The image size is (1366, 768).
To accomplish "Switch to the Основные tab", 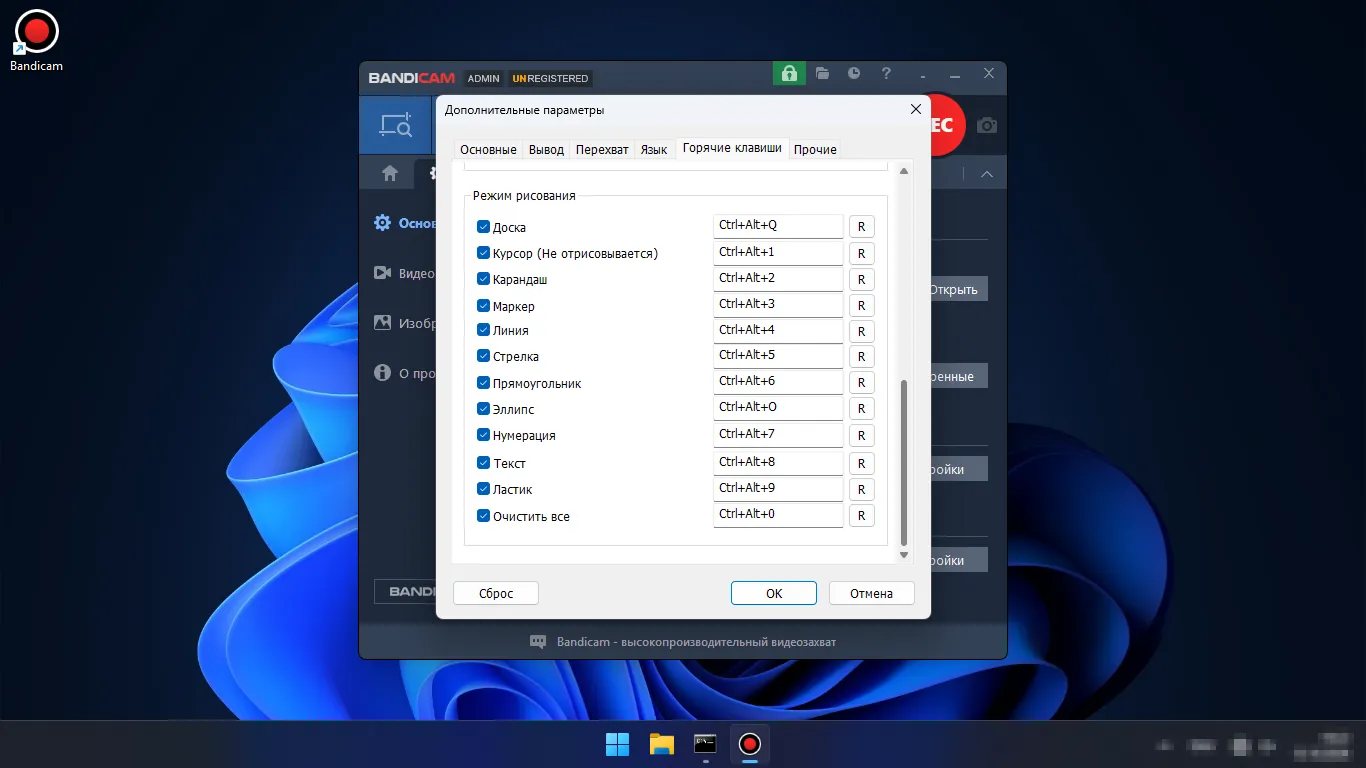I will coord(488,149).
